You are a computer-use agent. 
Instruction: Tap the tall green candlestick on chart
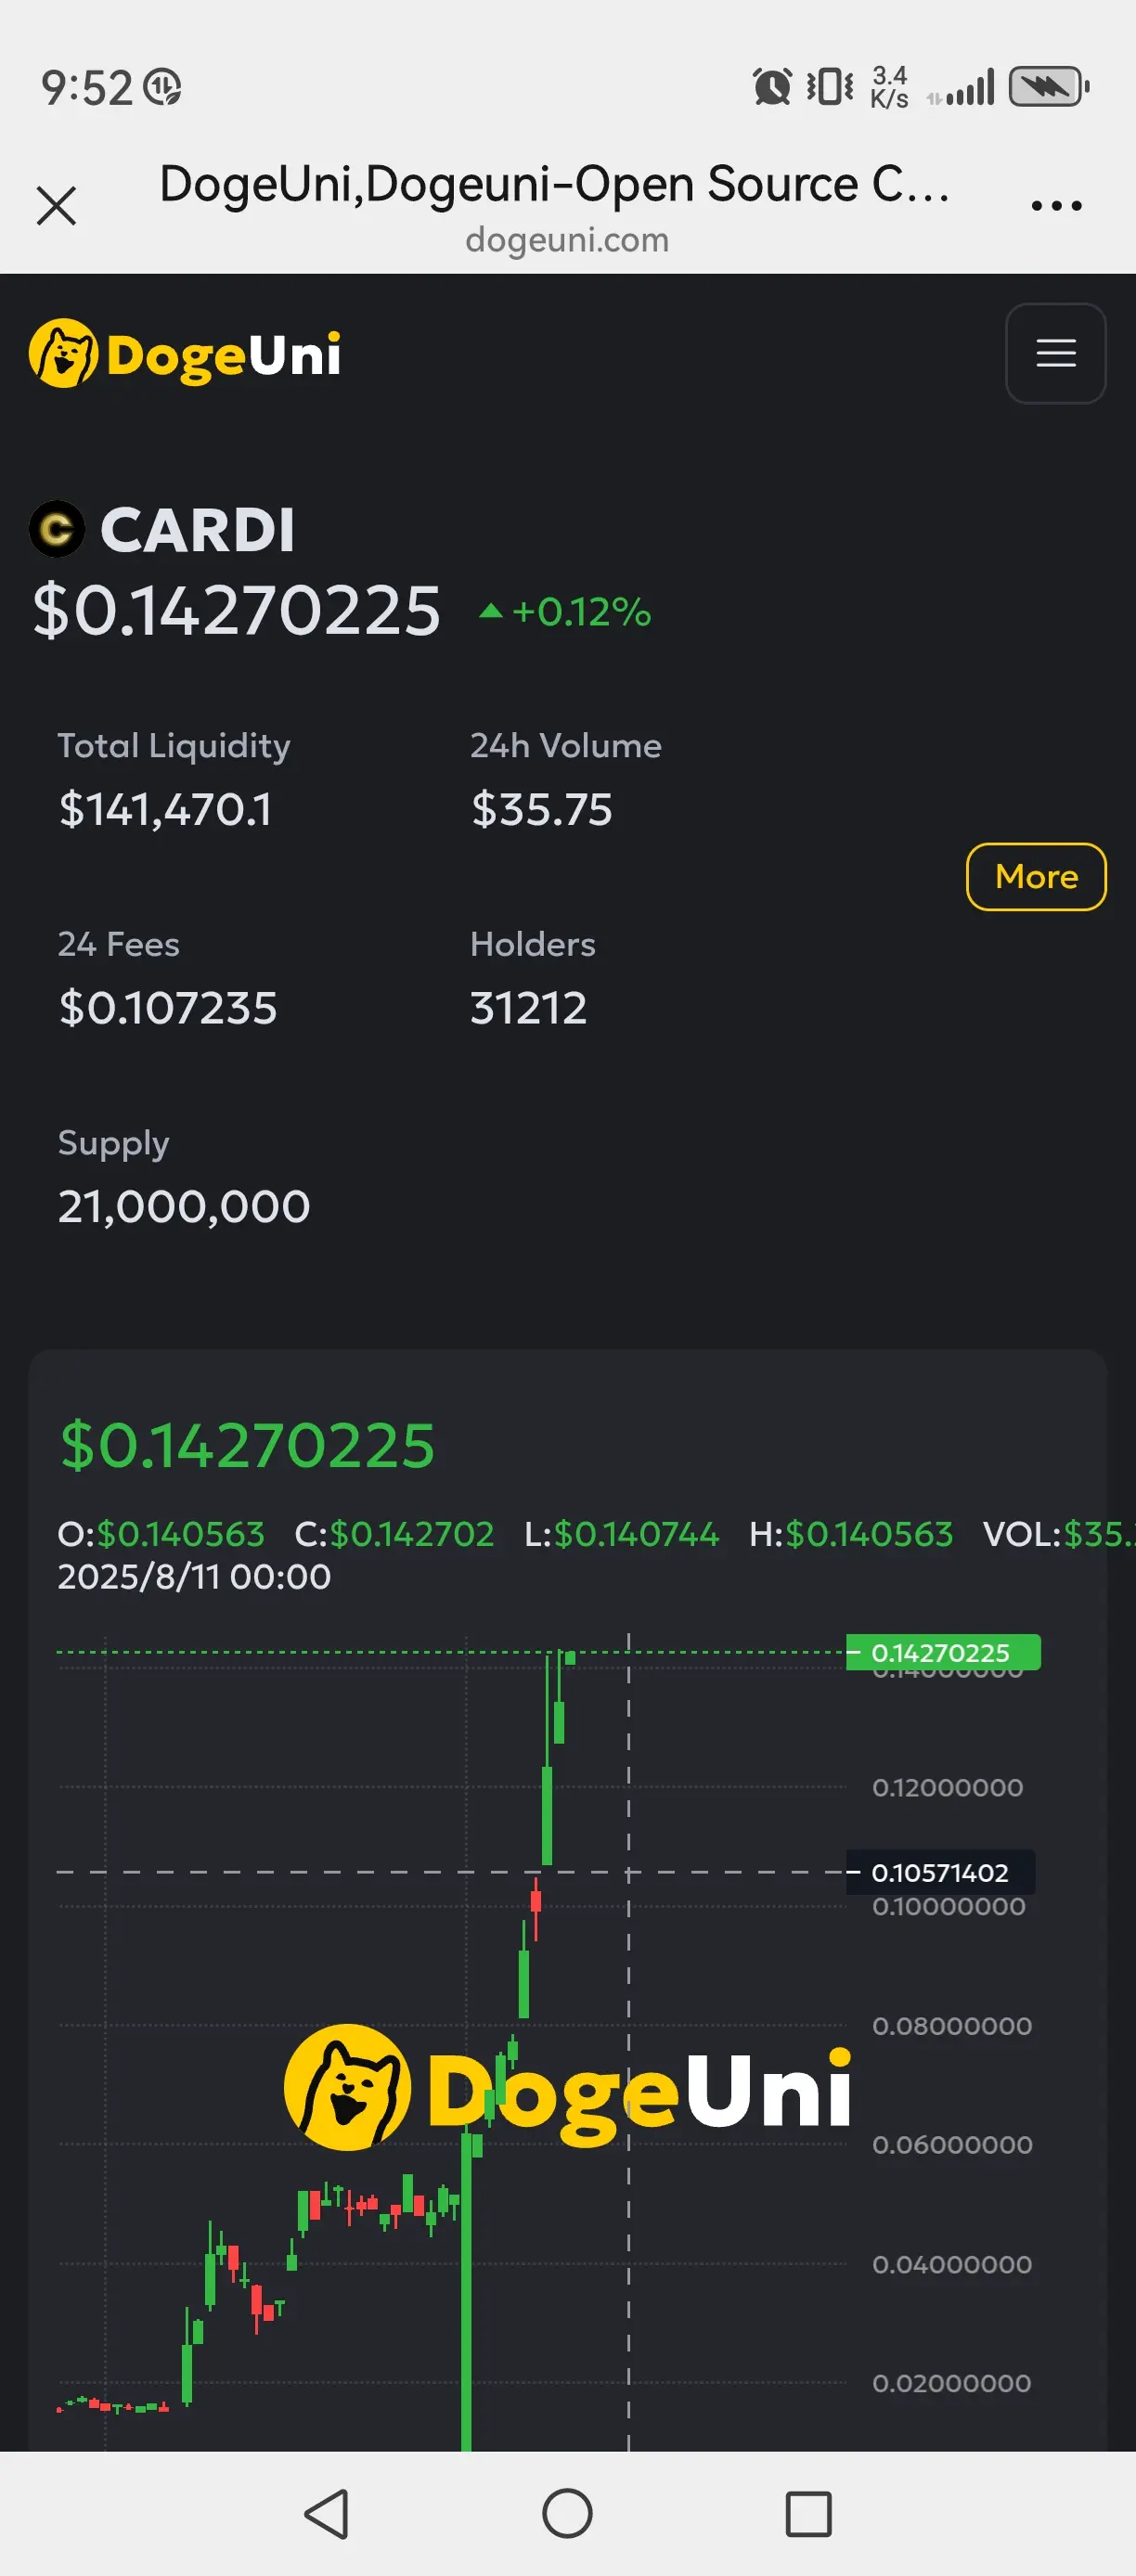[x=466, y=2290]
